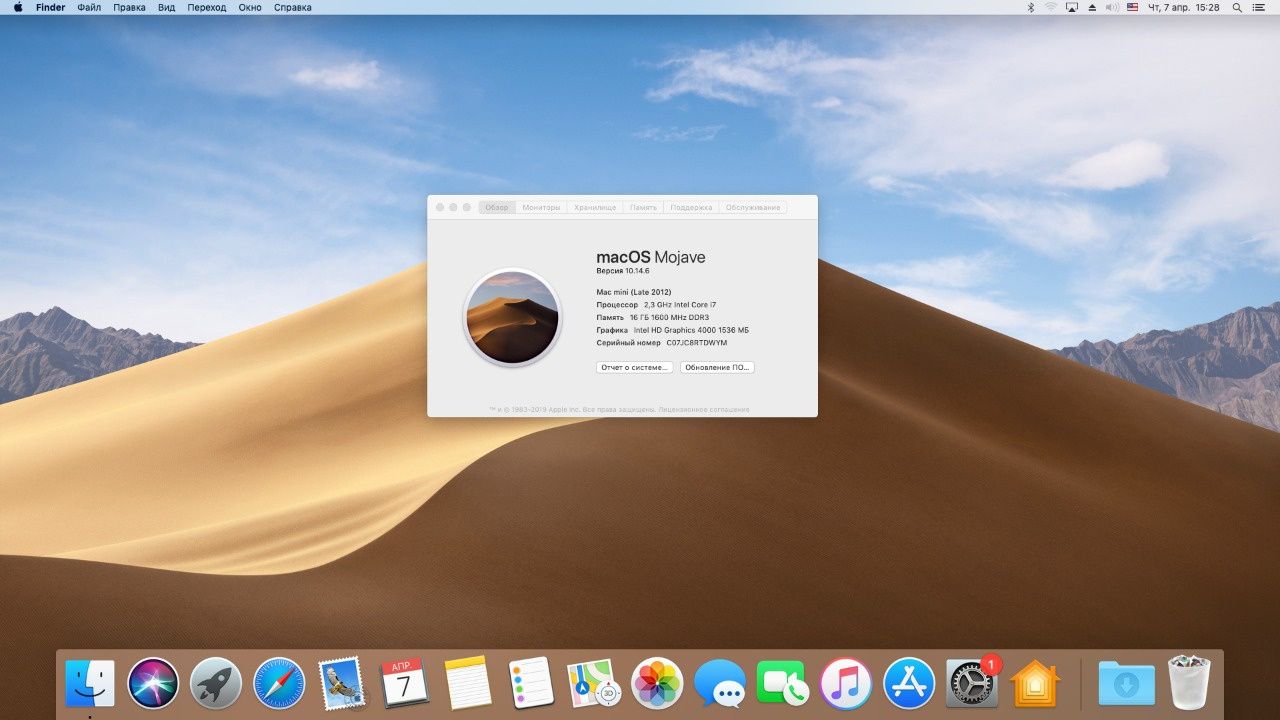Screen dimensions: 1280x720
Task: Open the Переход menu
Action: click(x=207, y=7)
